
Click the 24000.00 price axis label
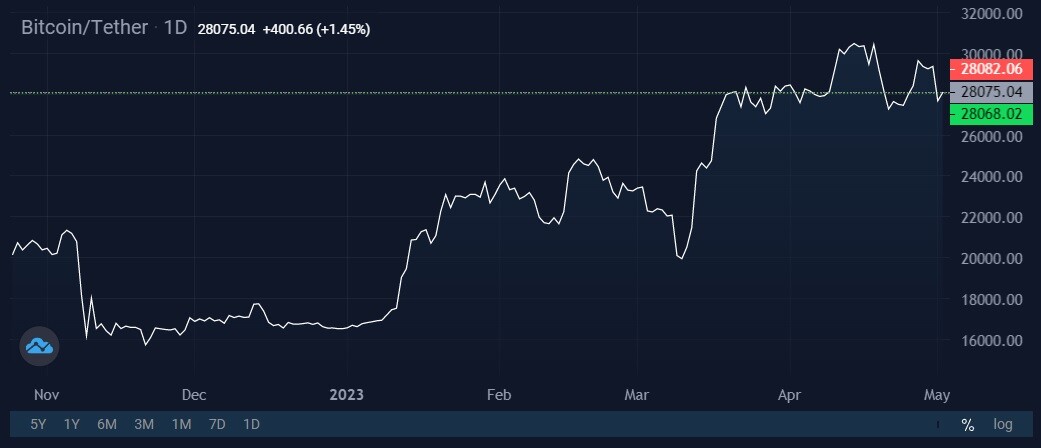coord(991,177)
